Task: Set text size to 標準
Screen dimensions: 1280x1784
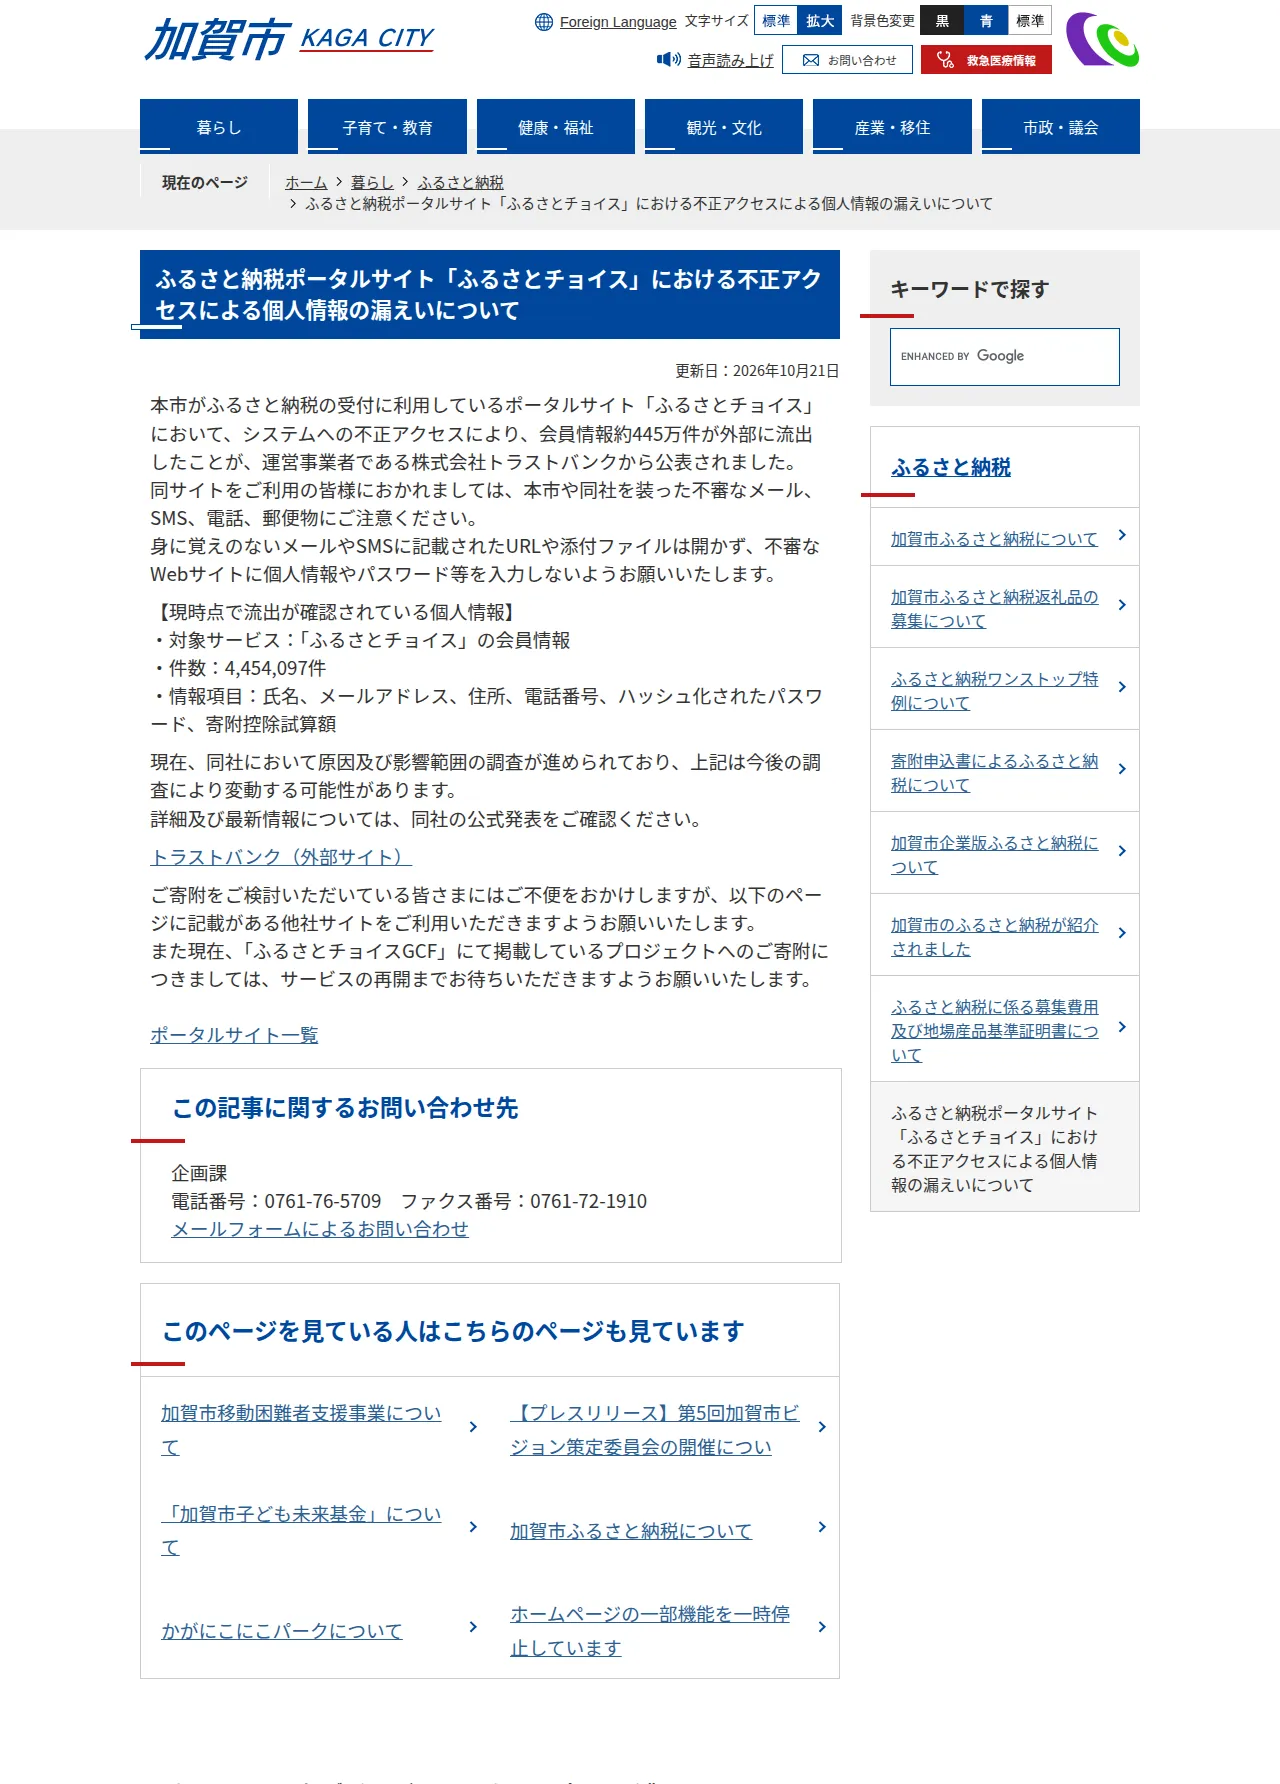Action: point(776,21)
